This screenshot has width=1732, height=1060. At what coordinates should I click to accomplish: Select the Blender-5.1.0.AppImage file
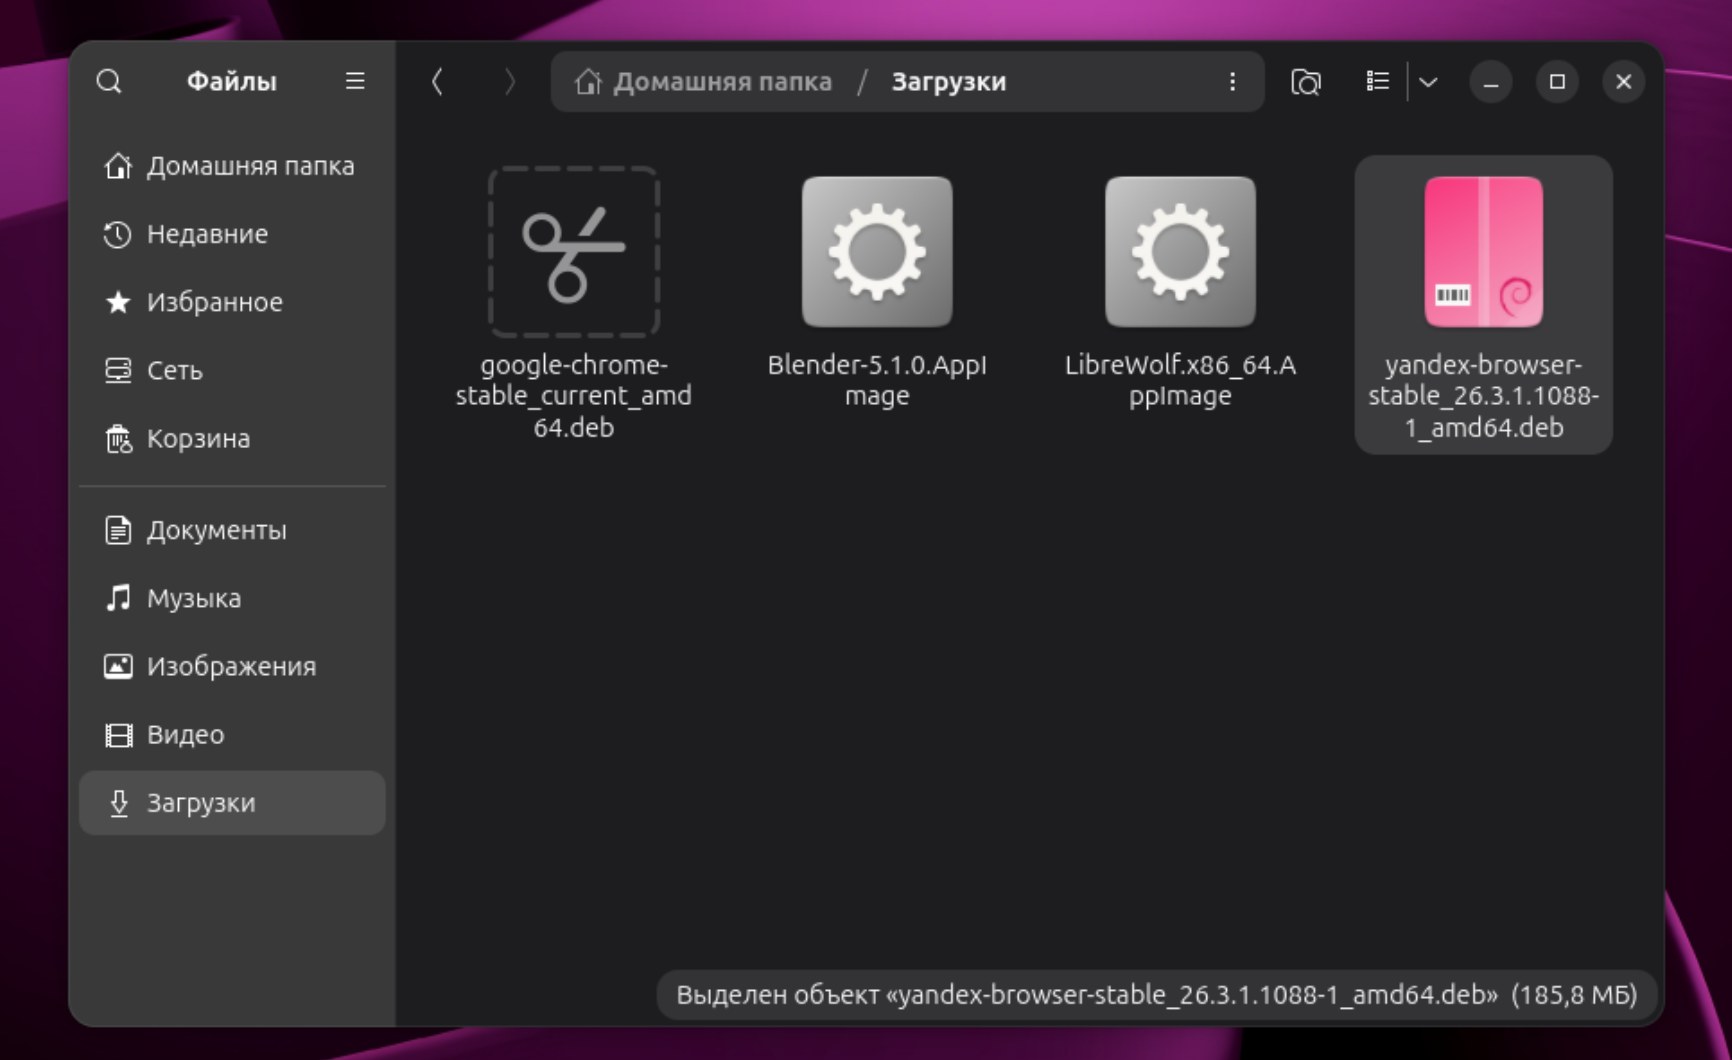point(876,252)
